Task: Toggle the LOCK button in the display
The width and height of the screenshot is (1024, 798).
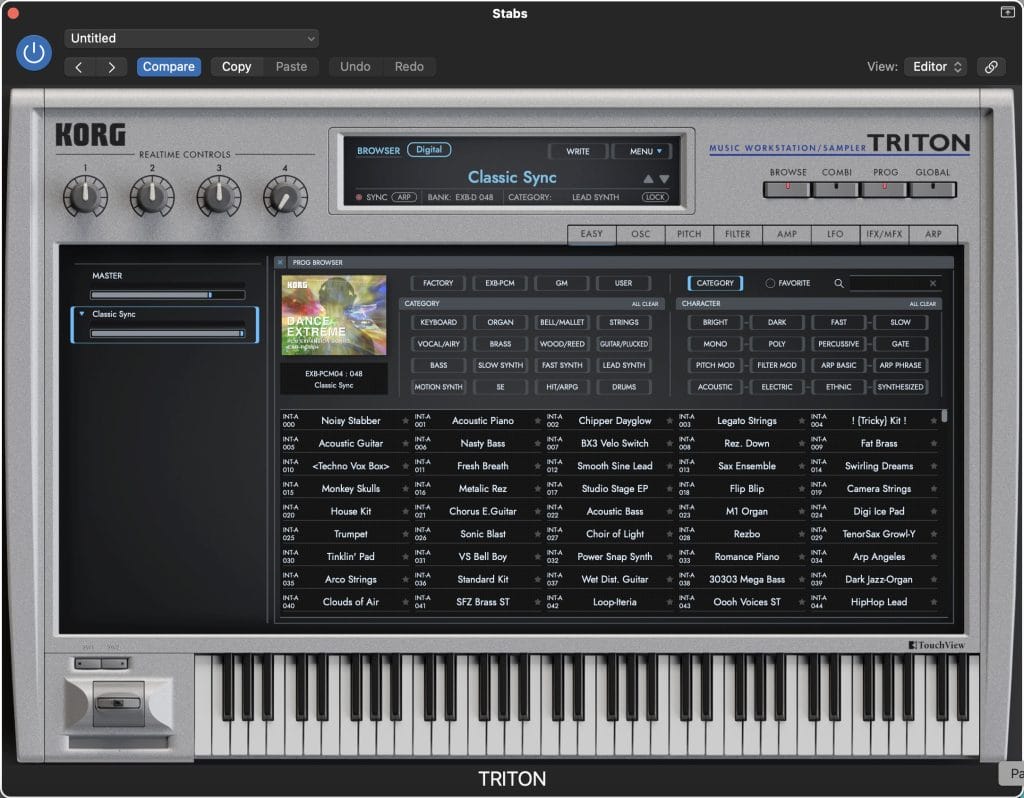Action: point(655,197)
